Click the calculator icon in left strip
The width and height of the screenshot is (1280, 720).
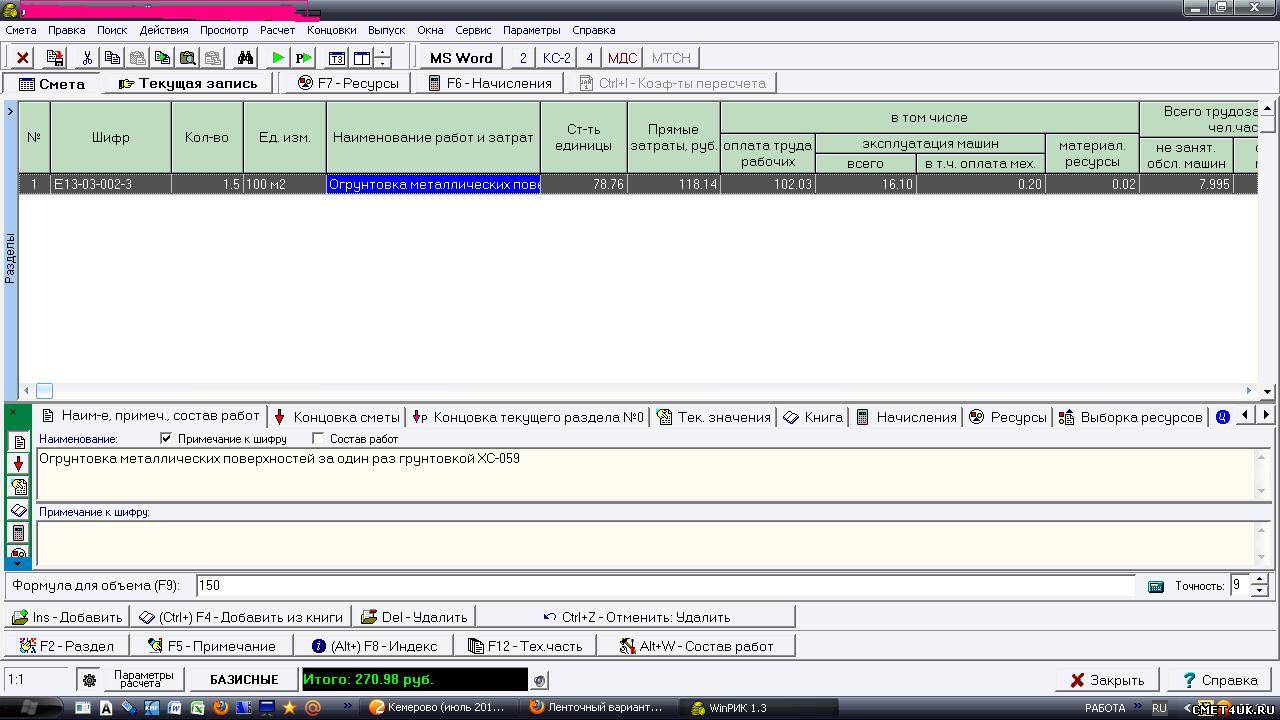pyautogui.click(x=18, y=533)
